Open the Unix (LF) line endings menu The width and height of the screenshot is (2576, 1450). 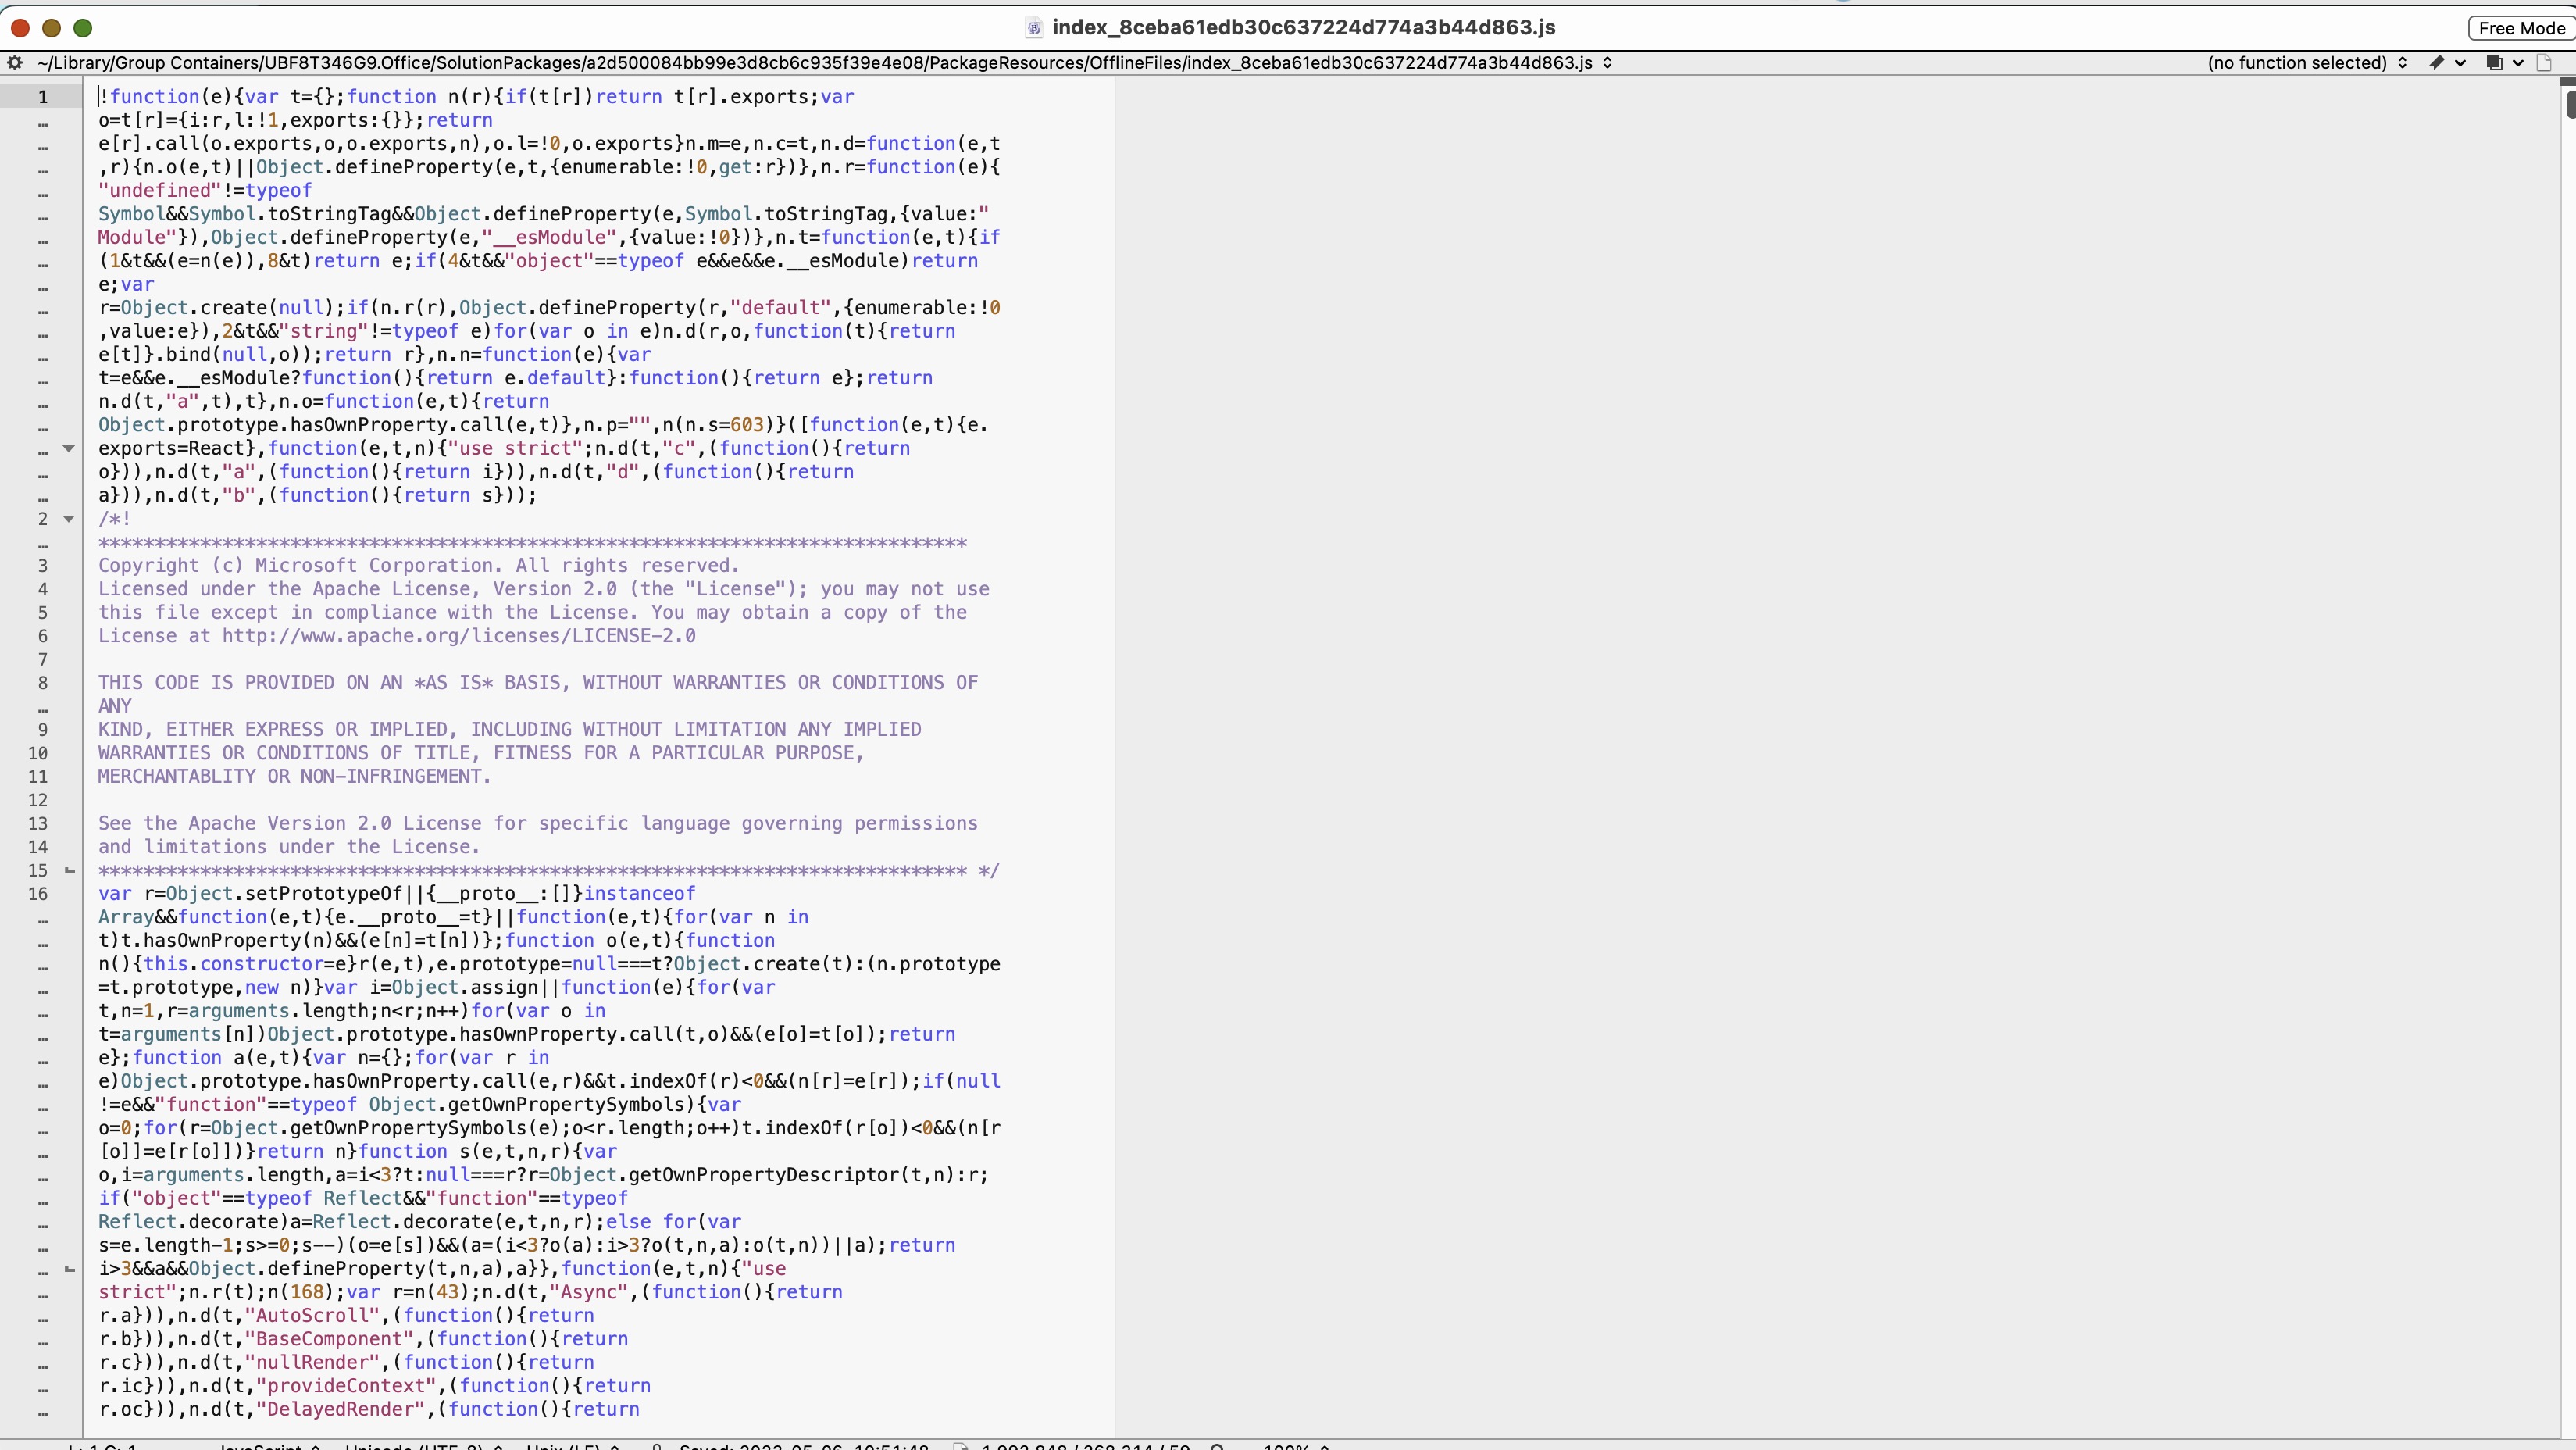[572, 1446]
